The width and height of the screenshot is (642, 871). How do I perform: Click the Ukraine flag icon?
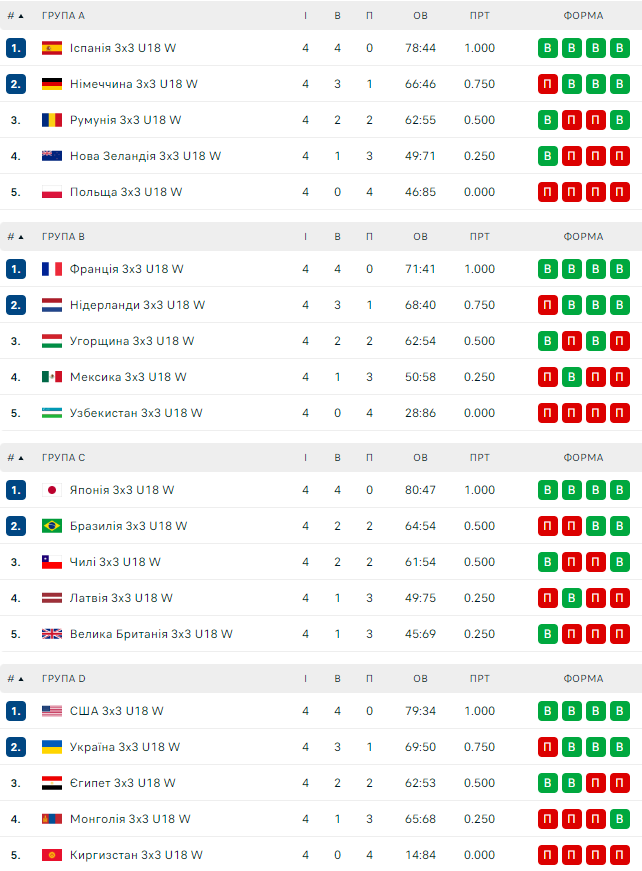[52, 747]
